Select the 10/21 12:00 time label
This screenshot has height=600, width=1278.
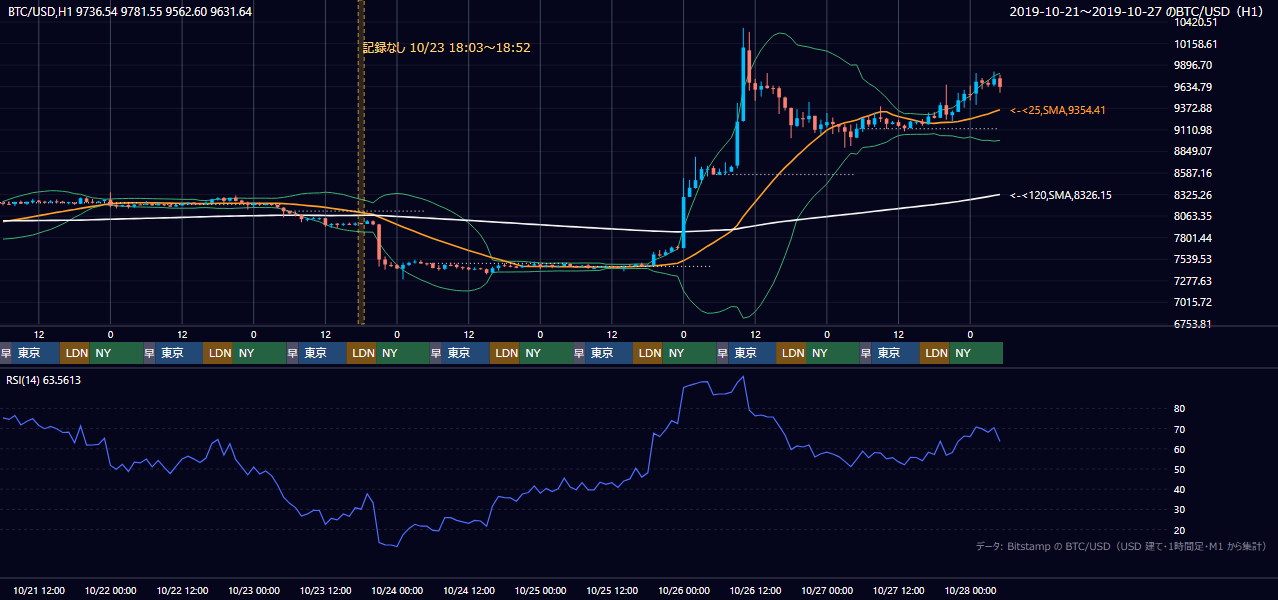[39, 591]
